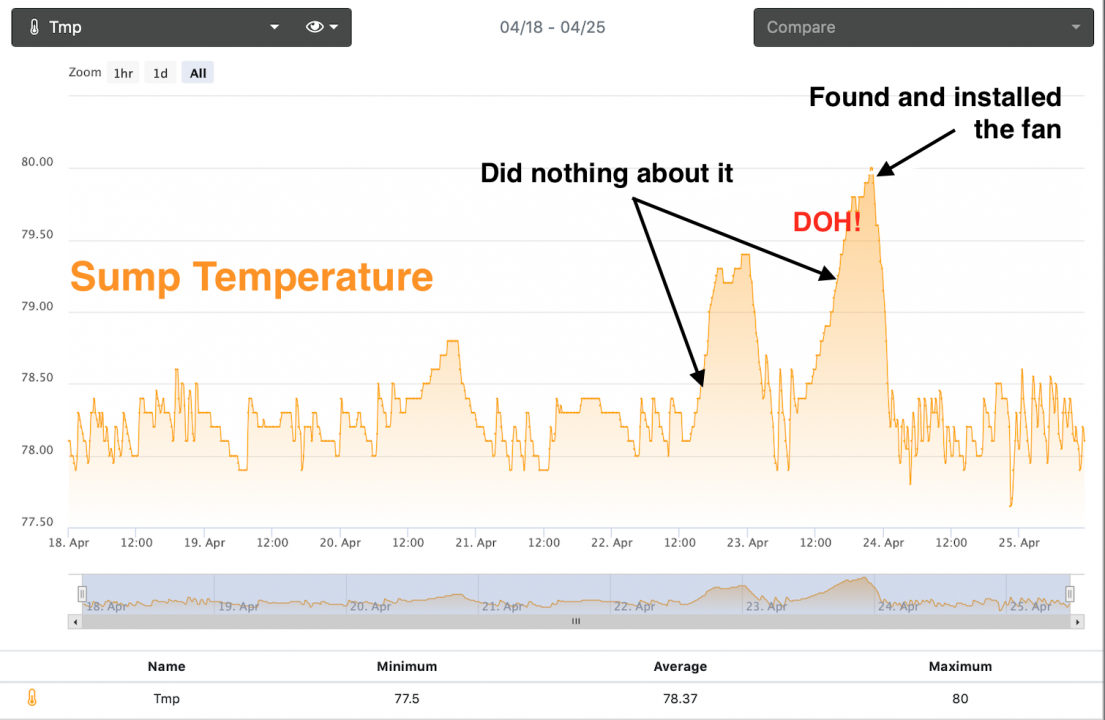Click the 80.00 peak point on chart

871,169
